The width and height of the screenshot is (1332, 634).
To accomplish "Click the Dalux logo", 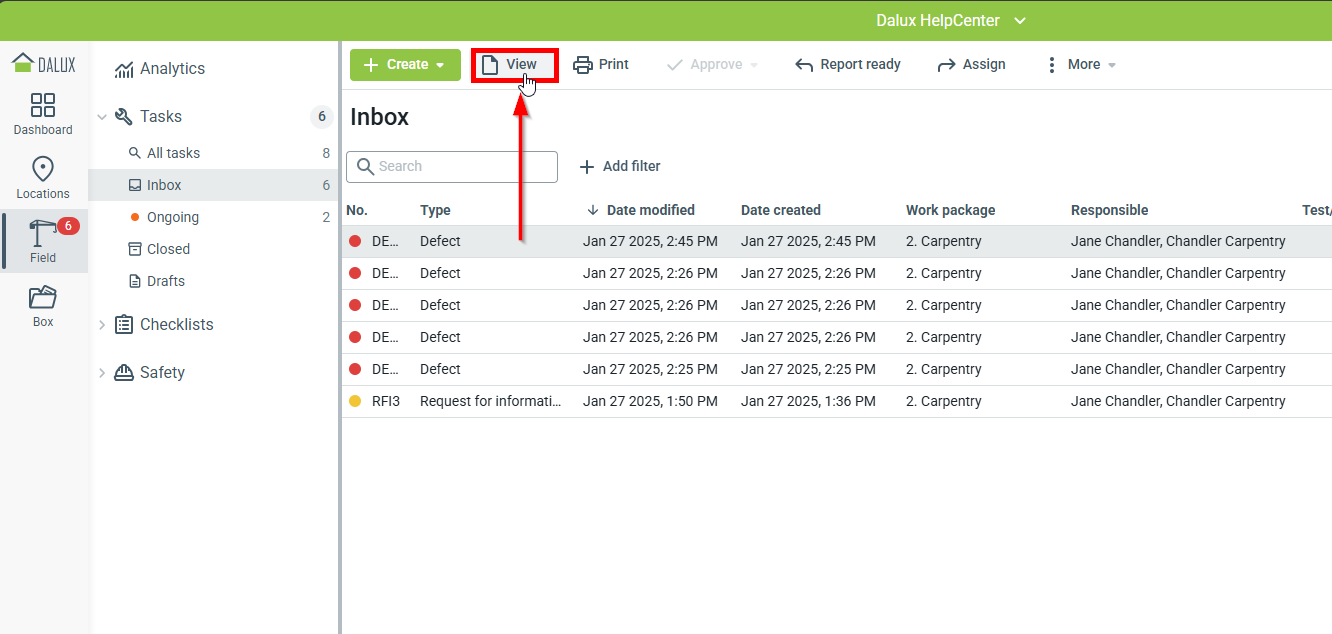I will [x=44, y=64].
